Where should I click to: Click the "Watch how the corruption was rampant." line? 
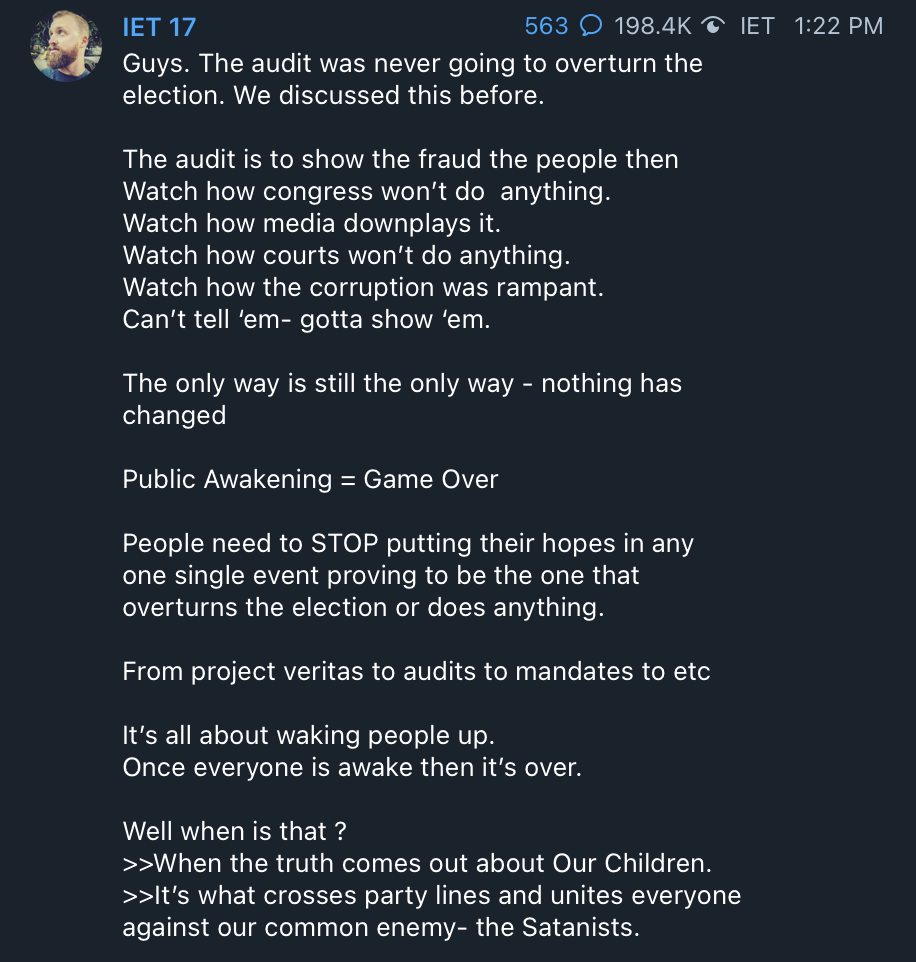pyautogui.click(x=363, y=287)
